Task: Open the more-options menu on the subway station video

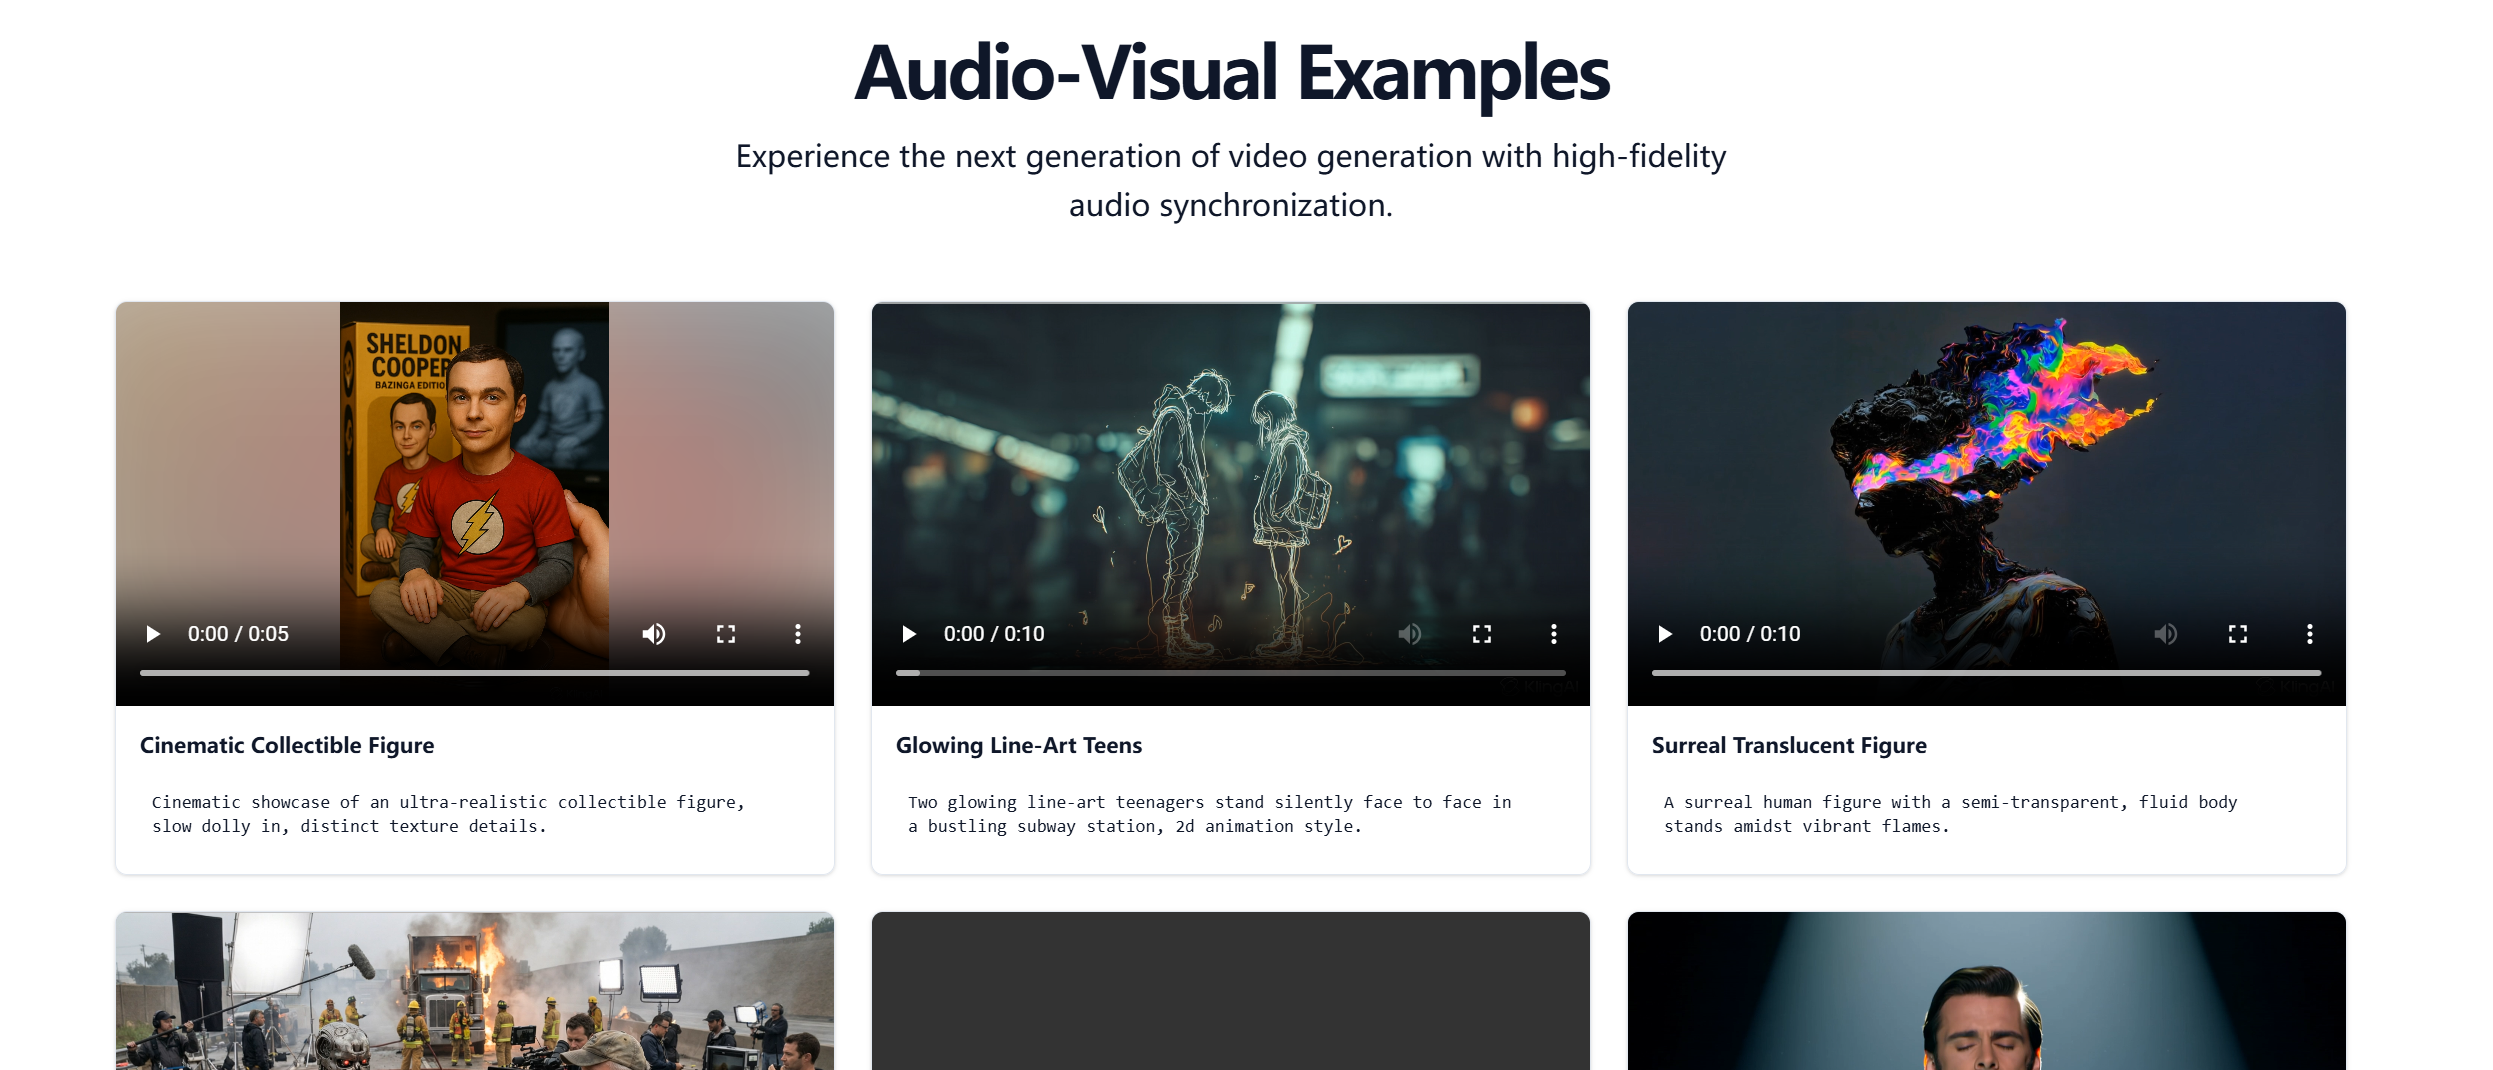Action: (1553, 633)
